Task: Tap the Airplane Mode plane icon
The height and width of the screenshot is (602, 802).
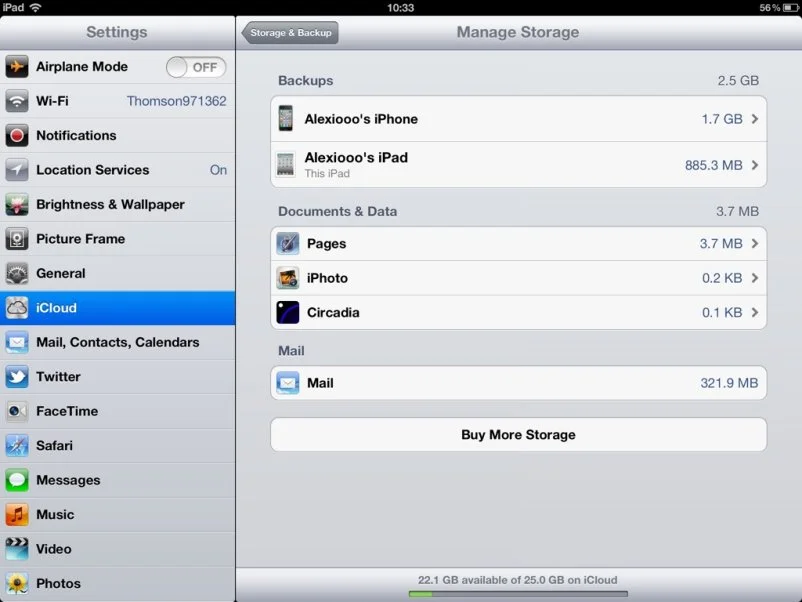Action: tap(17, 66)
